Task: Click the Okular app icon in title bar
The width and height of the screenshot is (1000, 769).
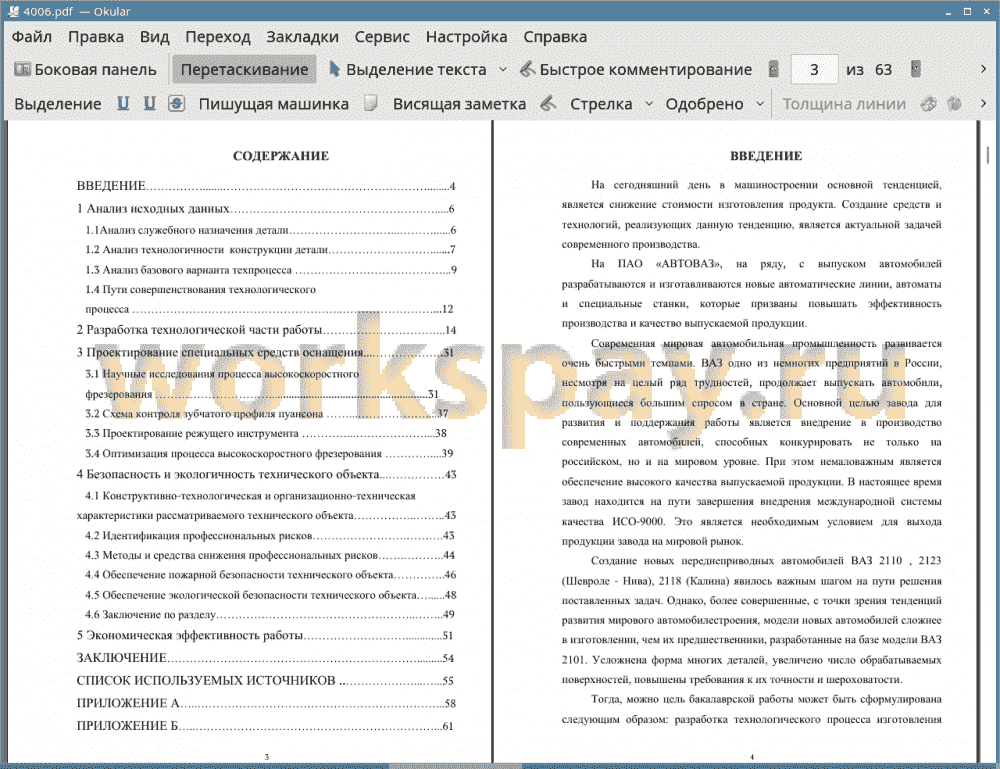Action: (x=13, y=11)
